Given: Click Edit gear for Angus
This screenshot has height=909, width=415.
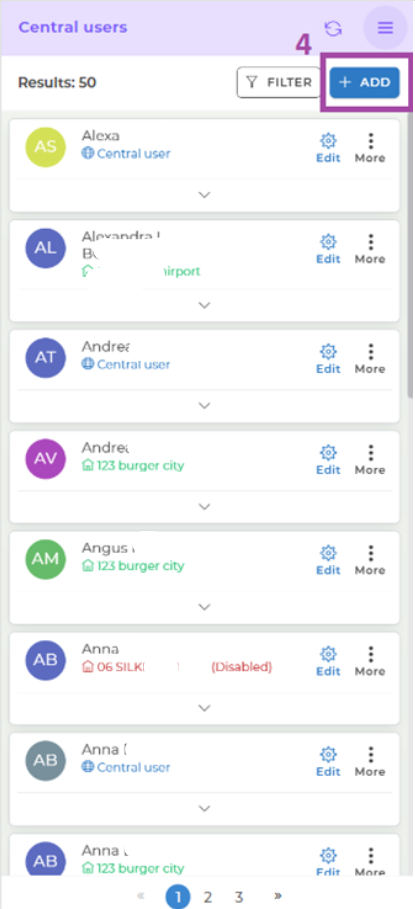Looking at the screenshot, I should click(x=328, y=560).
